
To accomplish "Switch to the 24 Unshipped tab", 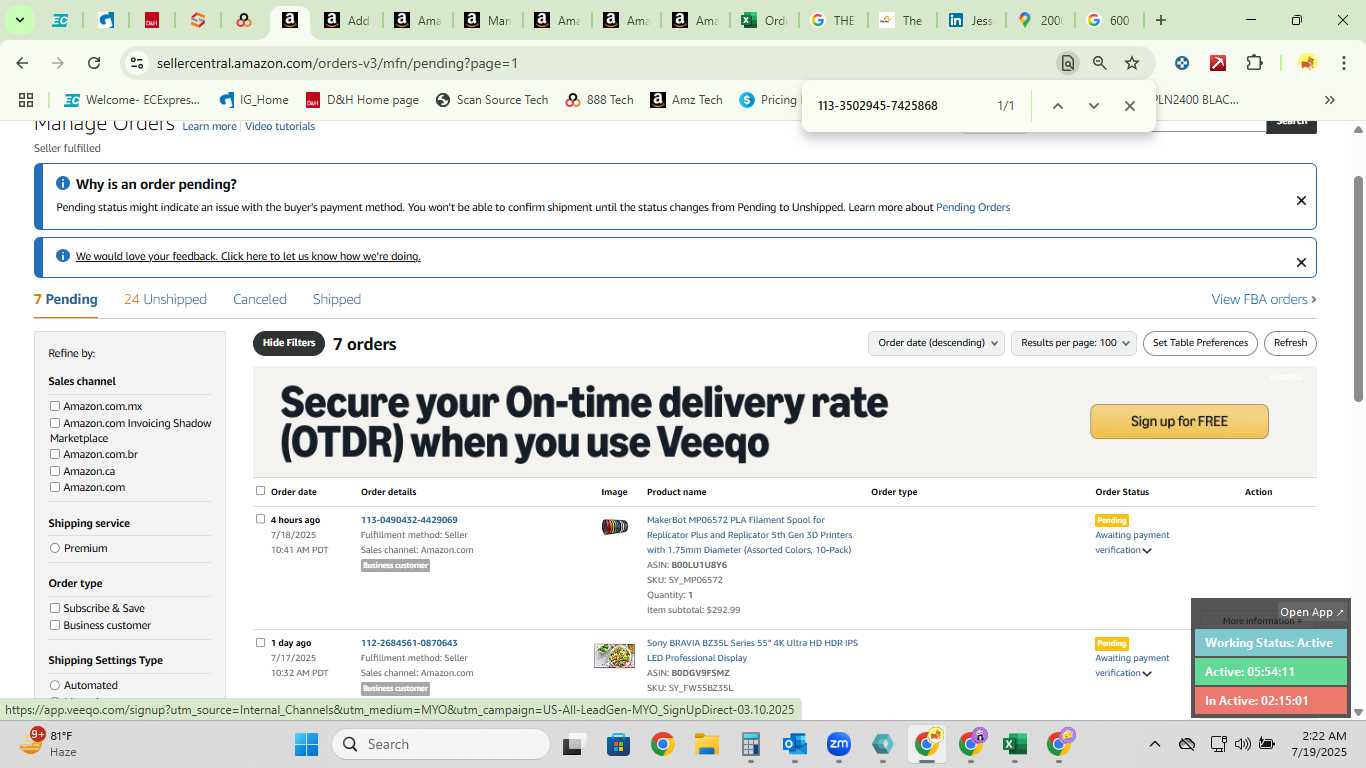I will coord(165,299).
